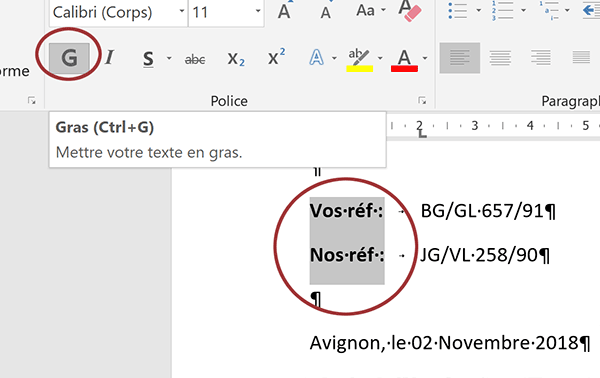Align paragraph text to the right
This screenshot has width=600, height=378.
pos(541,58)
